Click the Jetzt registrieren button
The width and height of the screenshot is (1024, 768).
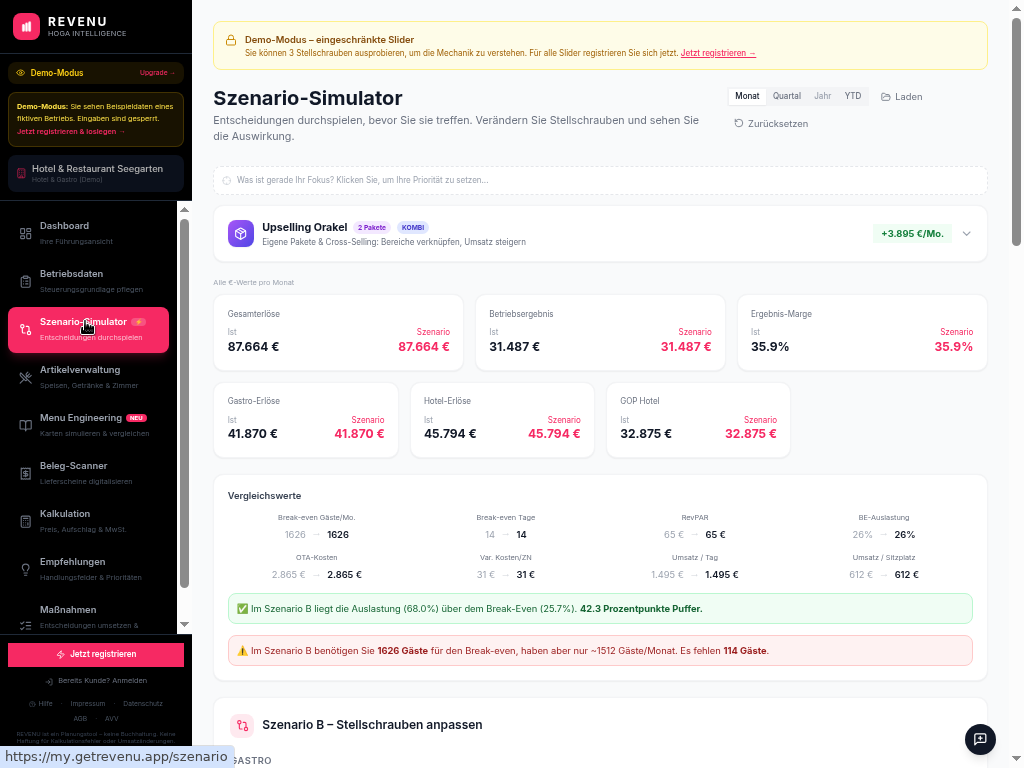point(96,654)
